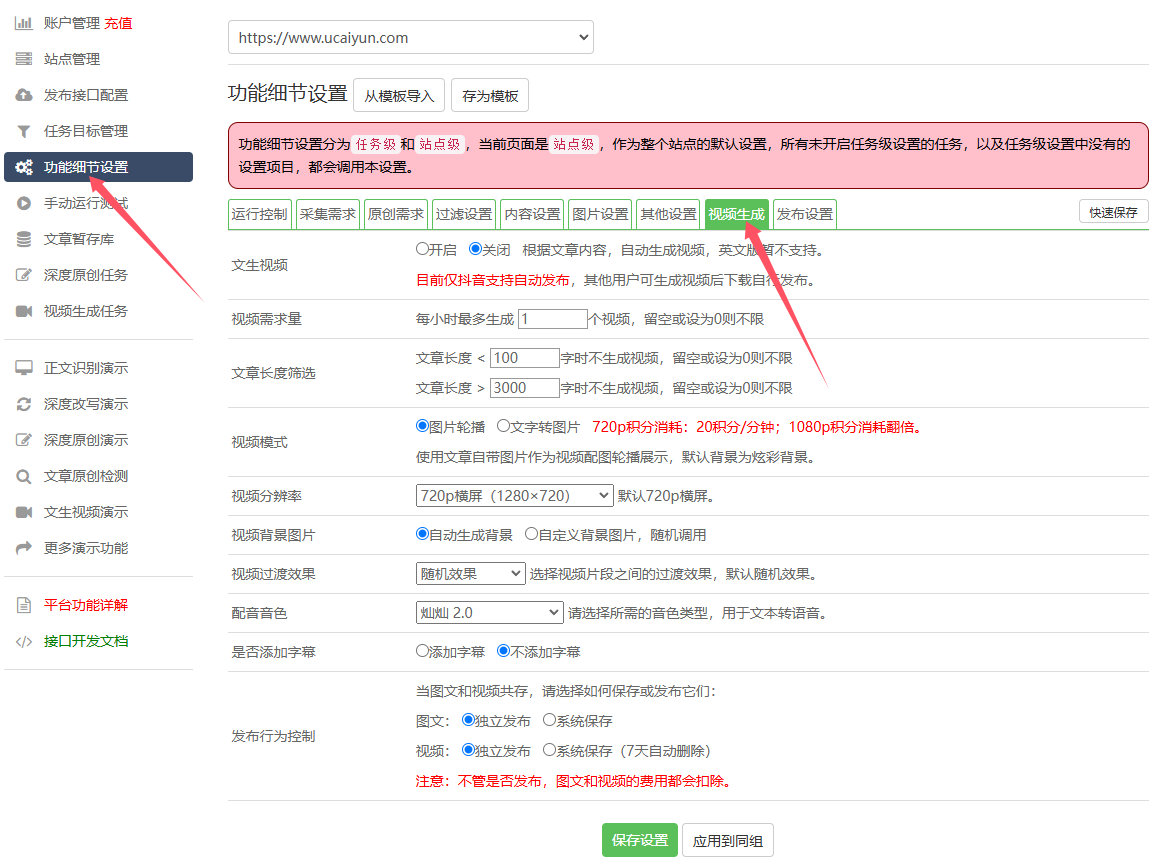
Task: Click the video camera icon beside 视频生成任务
Action: [x=24, y=311]
